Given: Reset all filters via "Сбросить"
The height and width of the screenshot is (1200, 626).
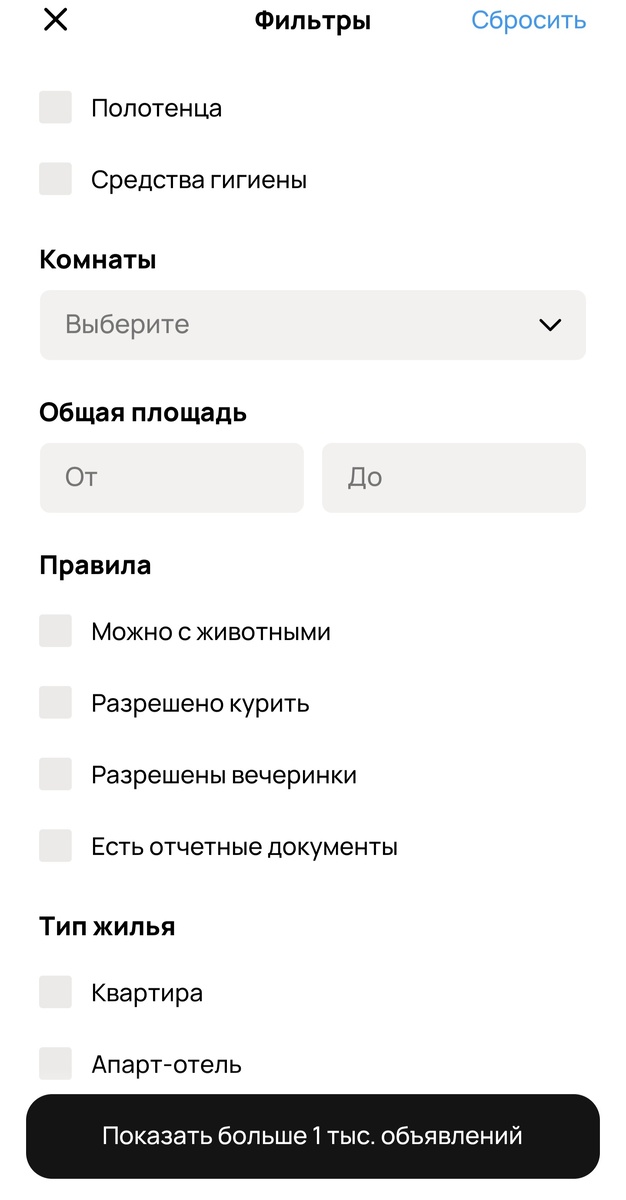Looking at the screenshot, I should pyautogui.click(x=529, y=19).
